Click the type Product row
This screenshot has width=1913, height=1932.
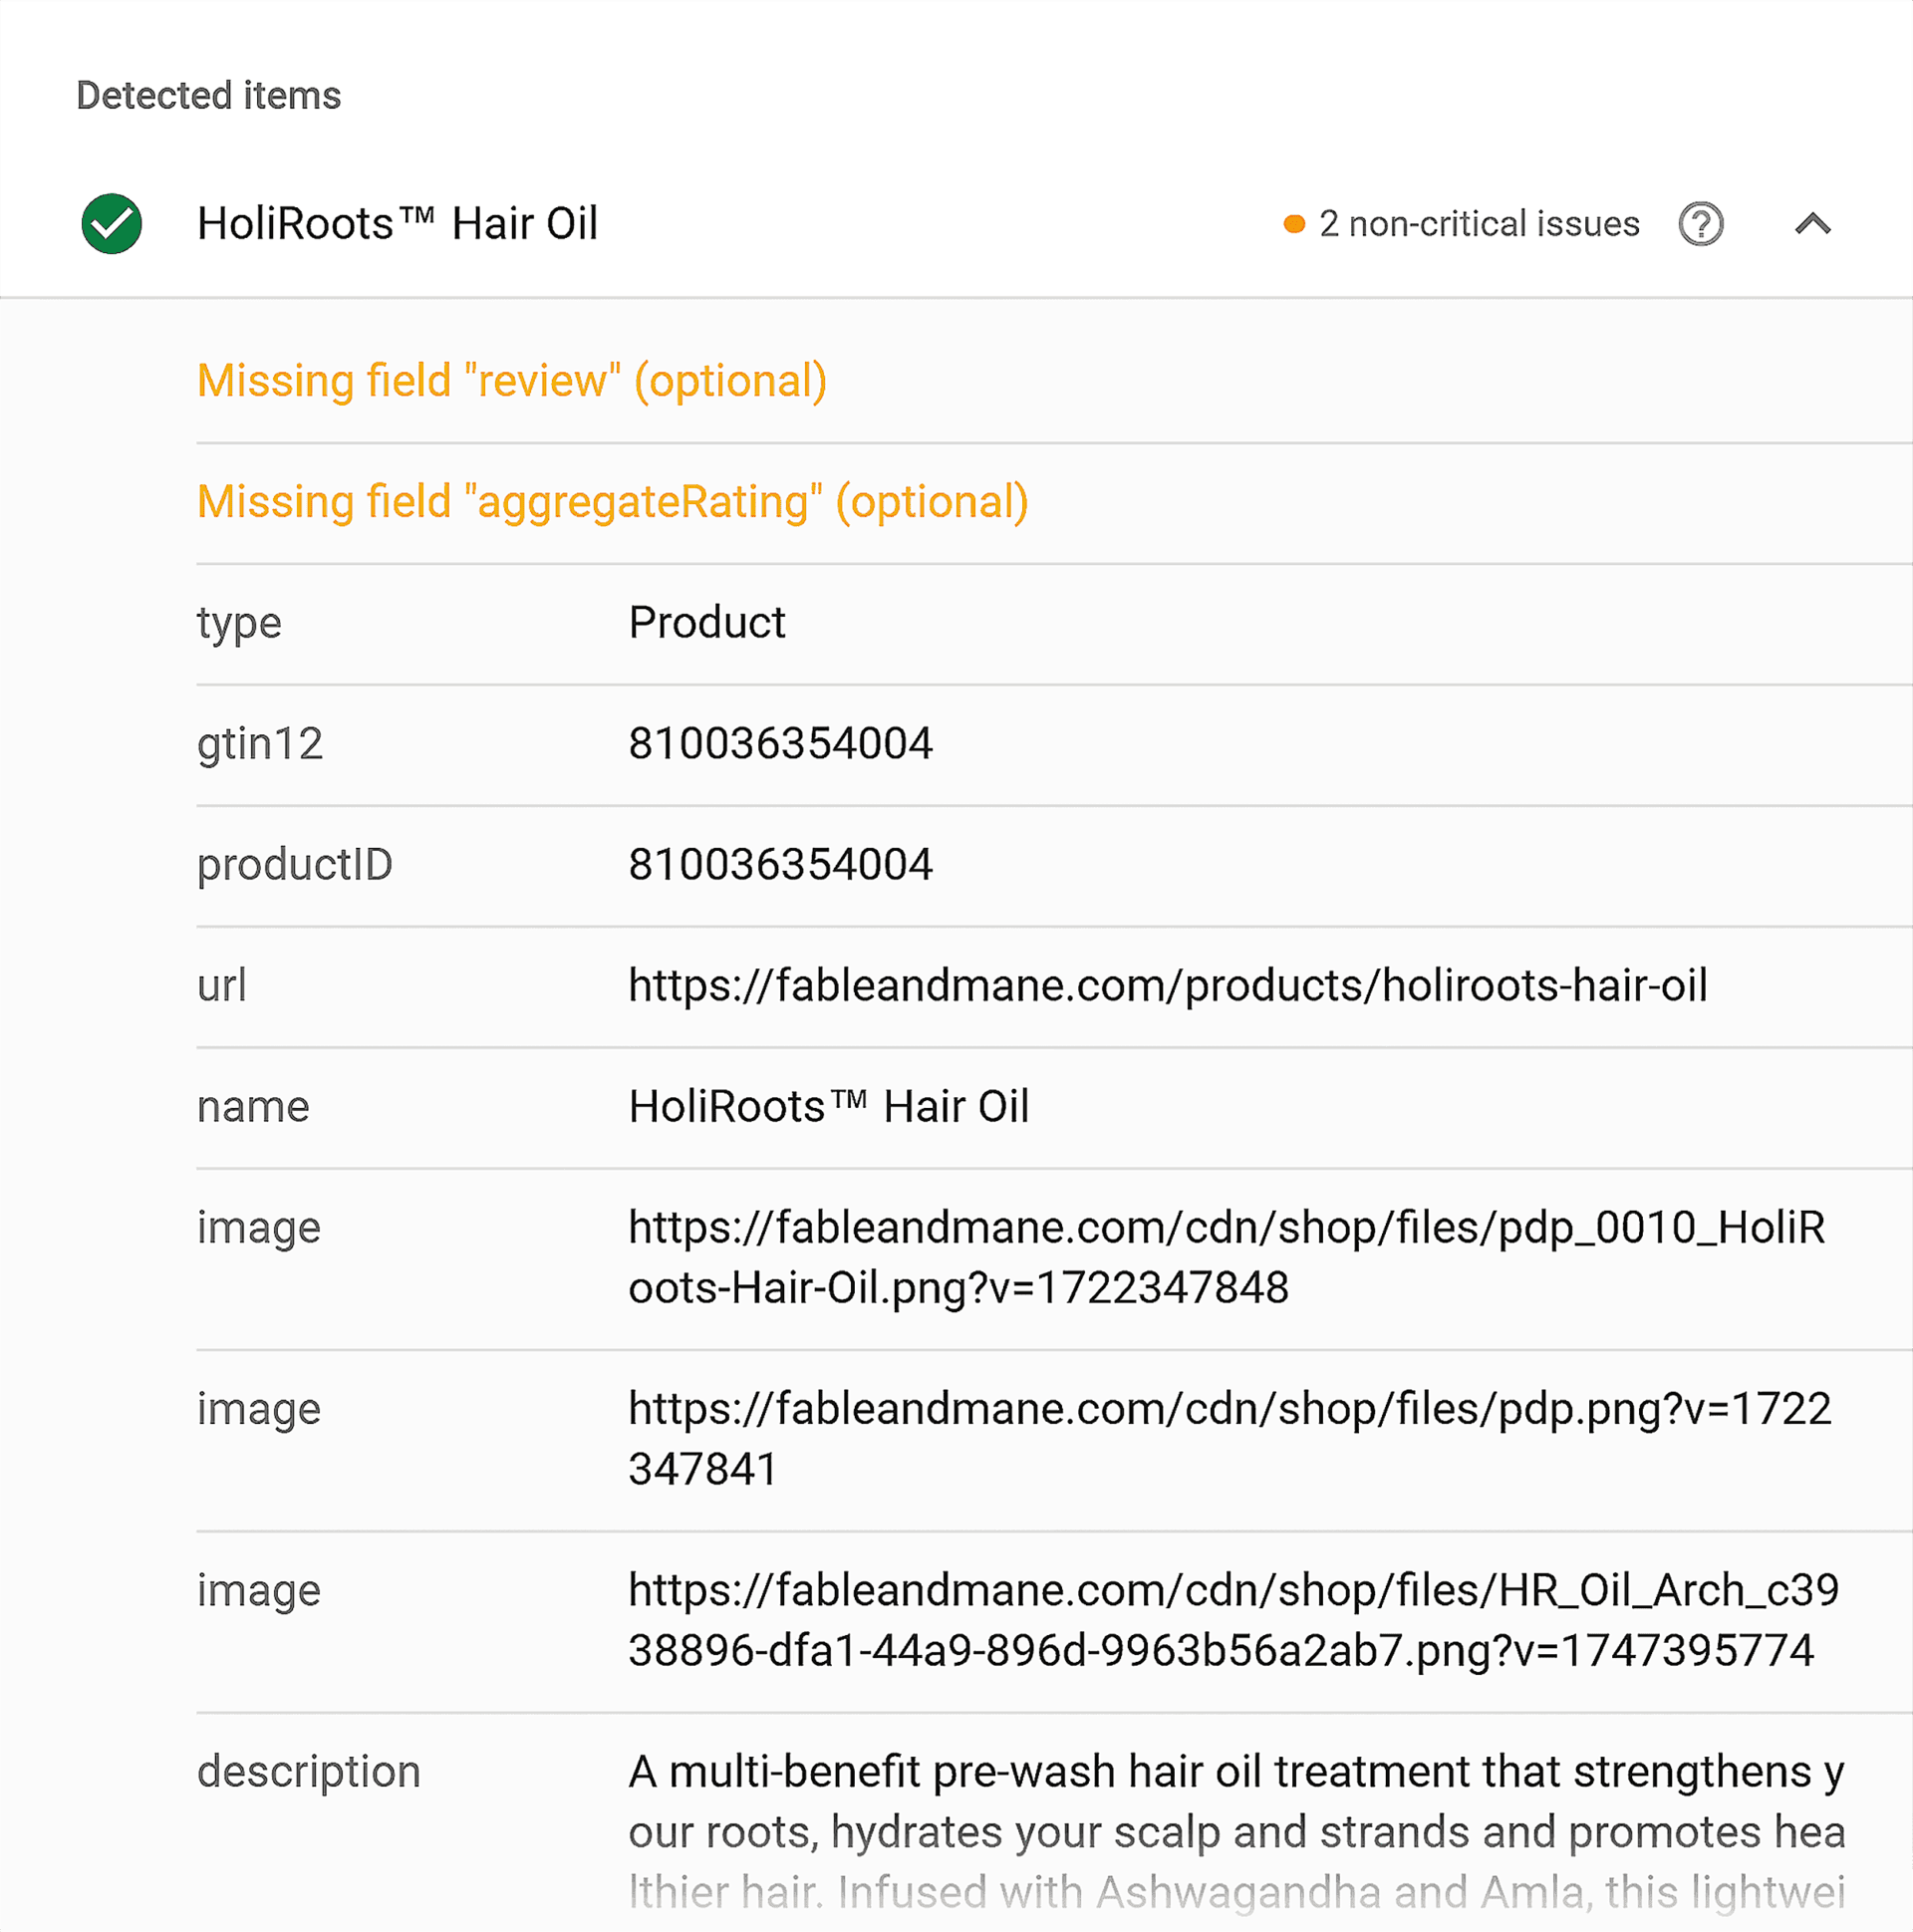(1054, 624)
